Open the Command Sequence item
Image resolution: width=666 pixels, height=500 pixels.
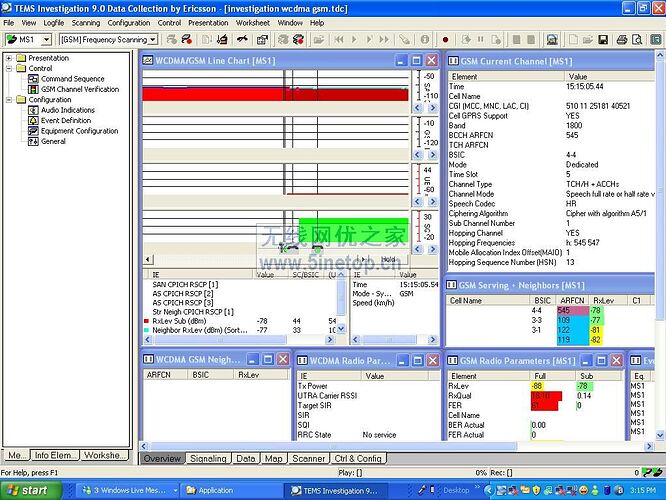click(x=72, y=79)
